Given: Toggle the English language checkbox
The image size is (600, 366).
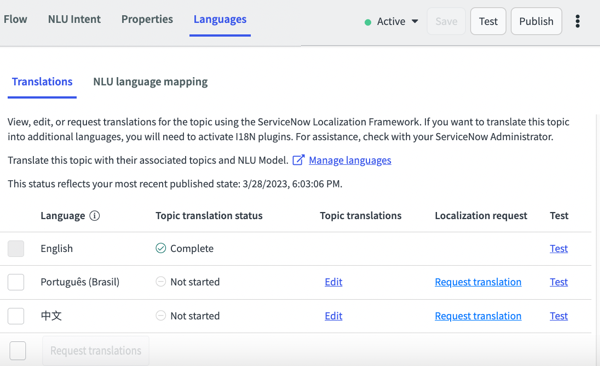Looking at the screenshot, I should 16,248.
